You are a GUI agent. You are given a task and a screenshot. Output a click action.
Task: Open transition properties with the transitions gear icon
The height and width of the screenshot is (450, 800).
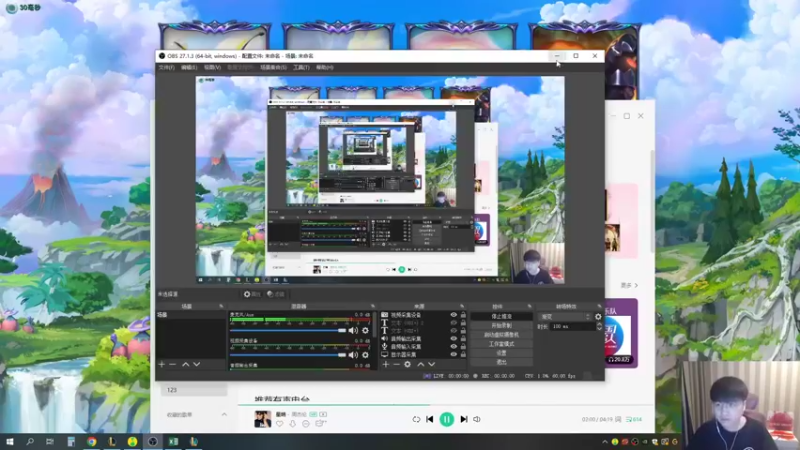pos(598,317)
